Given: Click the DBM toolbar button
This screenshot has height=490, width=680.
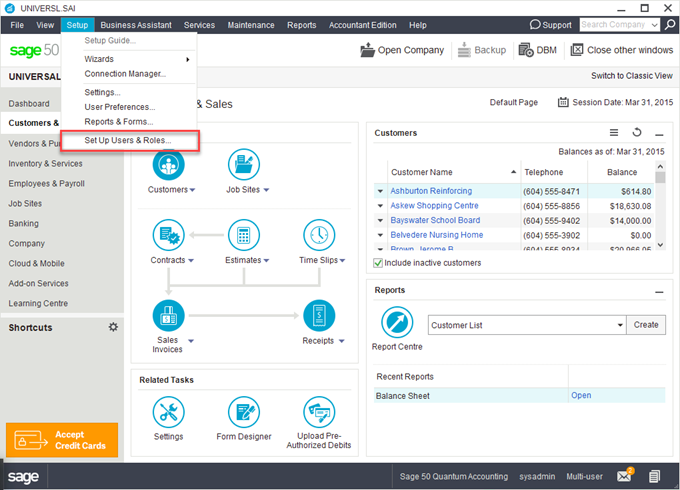Looking at the screenshot, I should pyautogui.click(x=538, y=50).
